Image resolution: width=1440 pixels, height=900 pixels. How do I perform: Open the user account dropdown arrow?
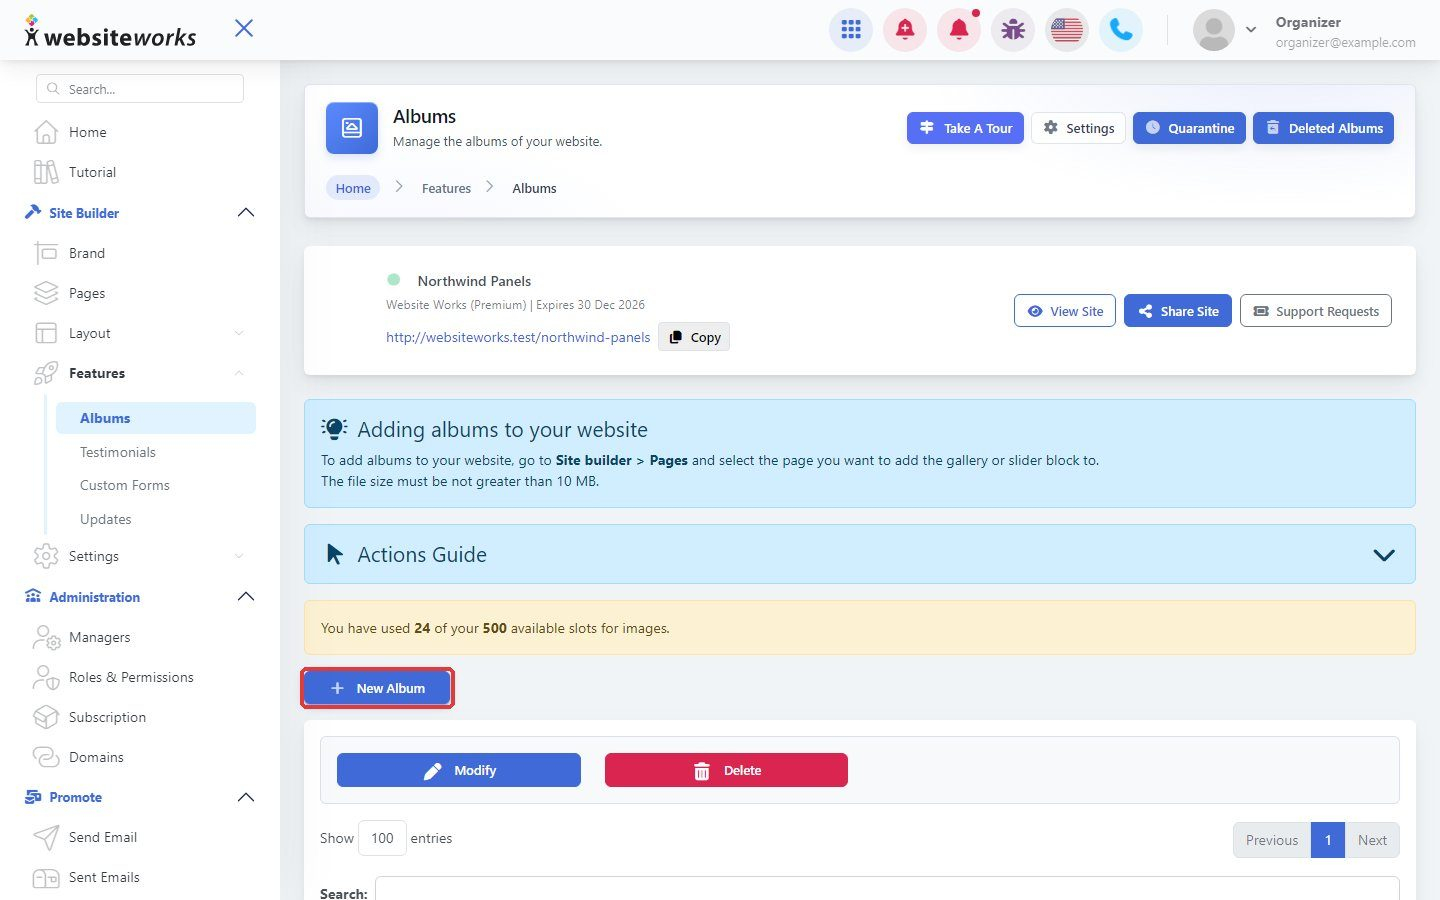click(x=1251, y=30)
